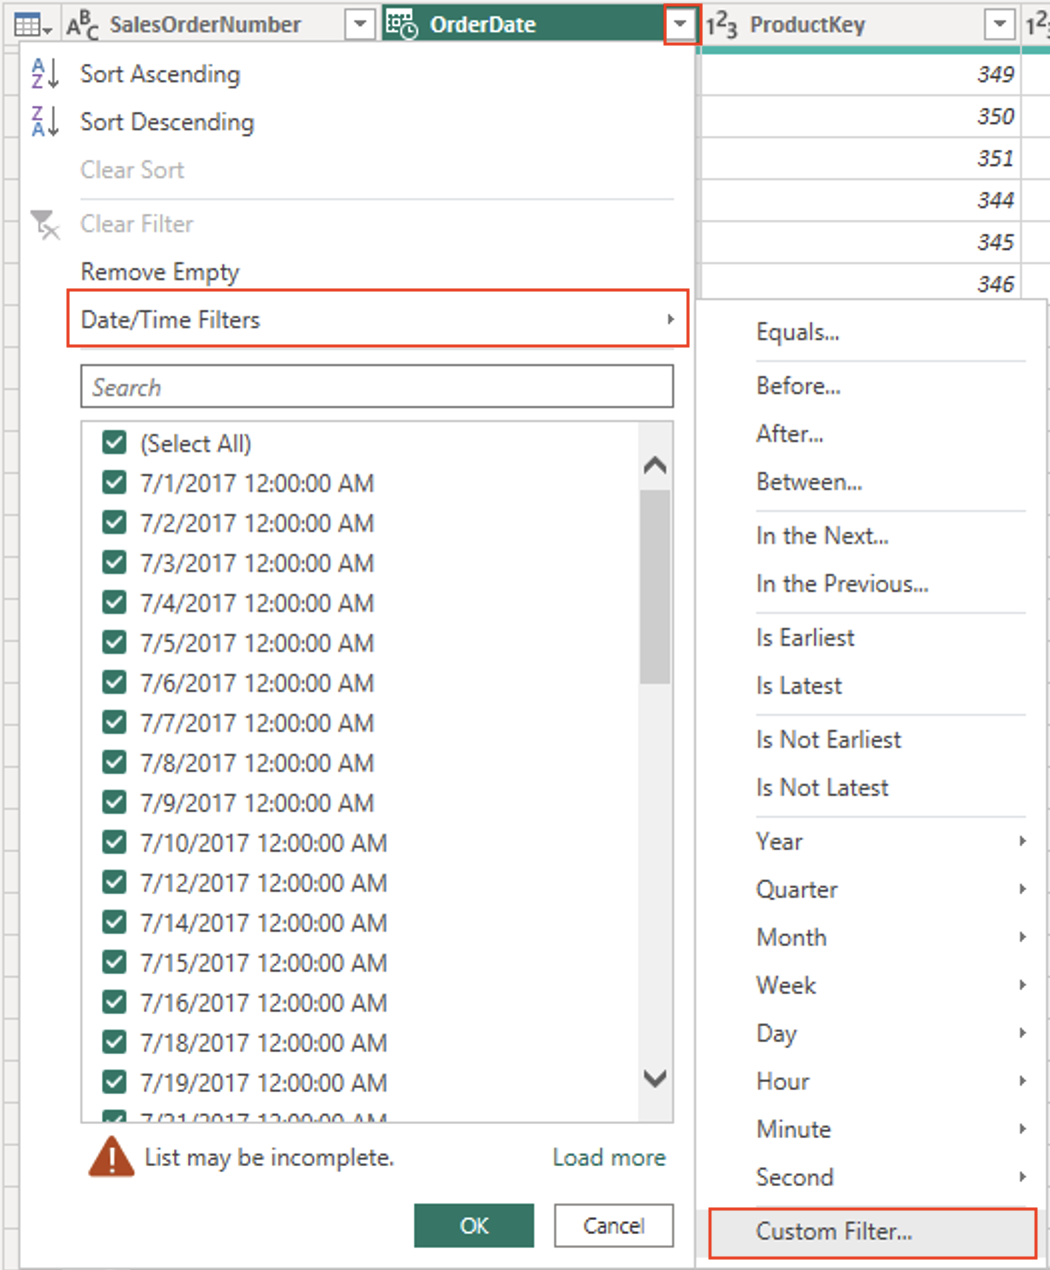Screen dimensions: 1050x1270
Task: Uncheck the 7/2/2017 12:00:00 AM checkbox
Action: coord(115,522)
